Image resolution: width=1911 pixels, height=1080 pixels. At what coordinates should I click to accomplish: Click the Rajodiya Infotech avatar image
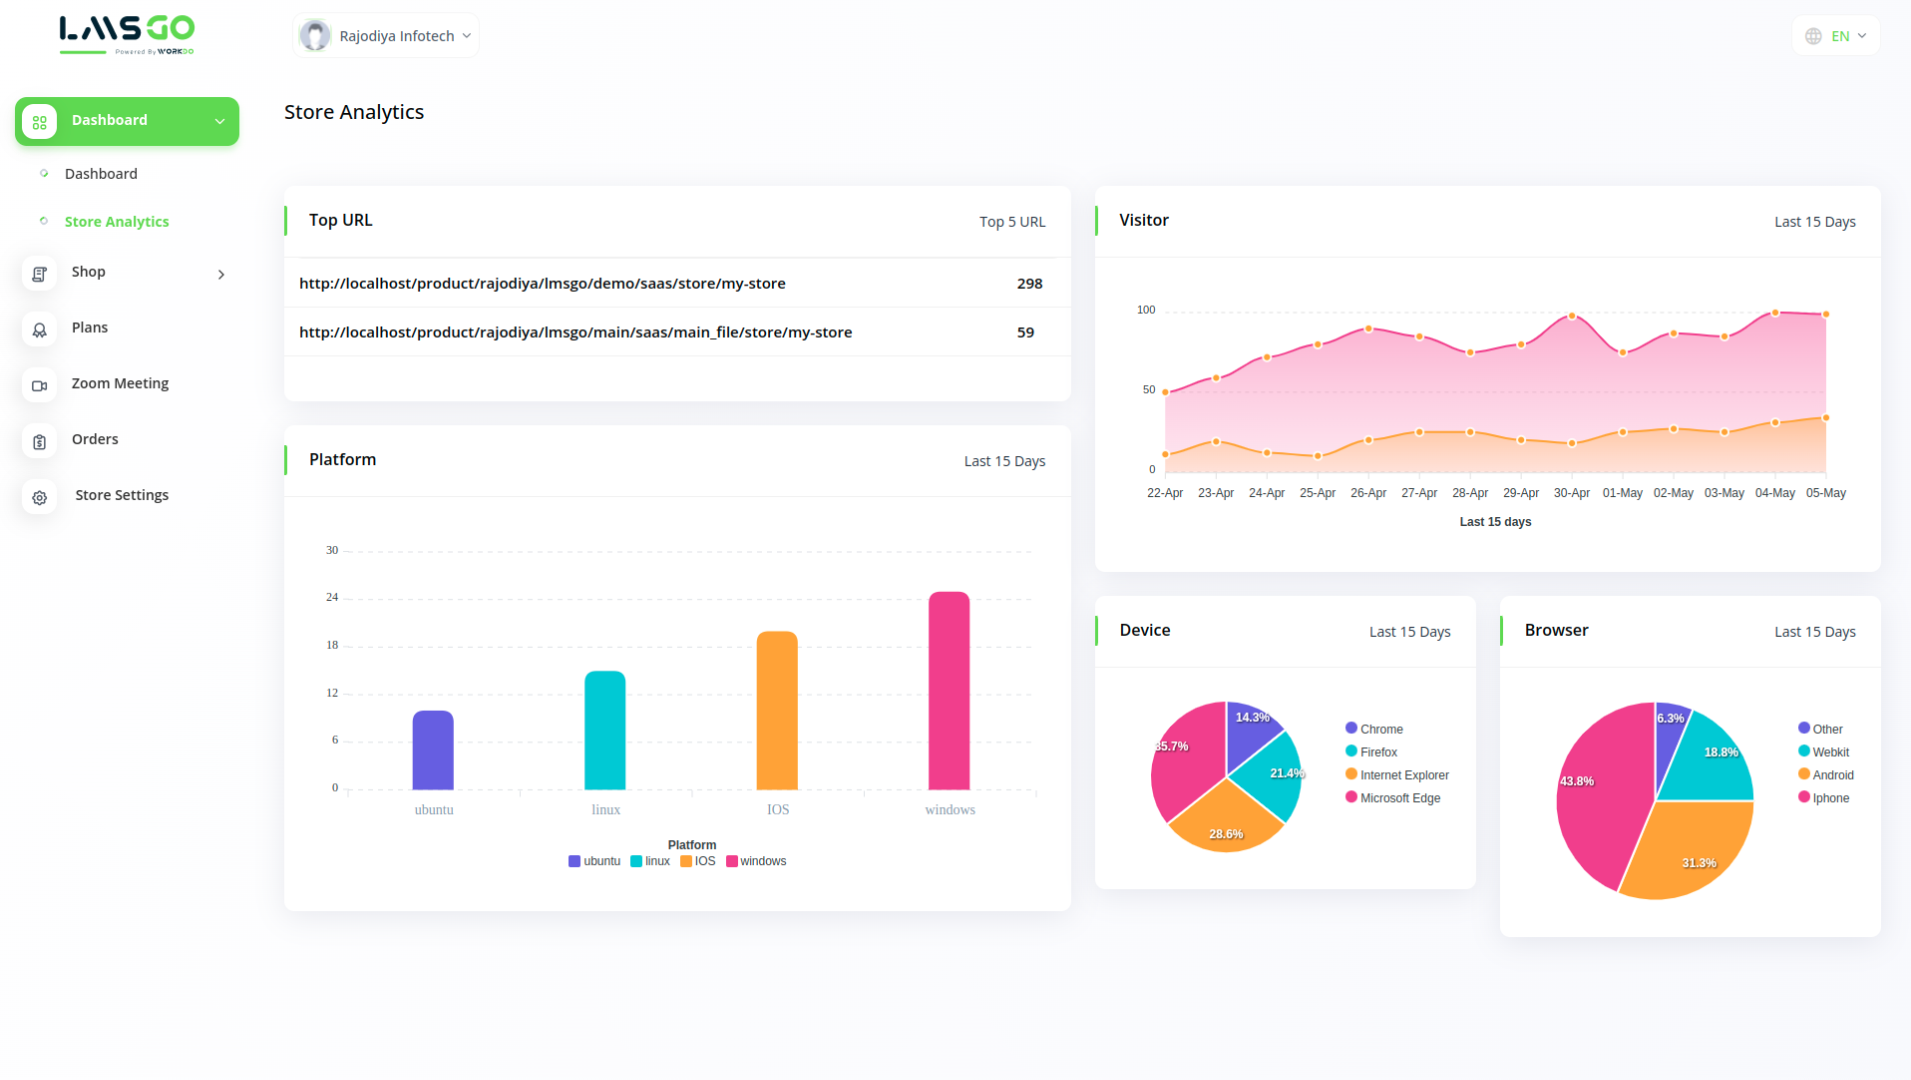point(315,36)
